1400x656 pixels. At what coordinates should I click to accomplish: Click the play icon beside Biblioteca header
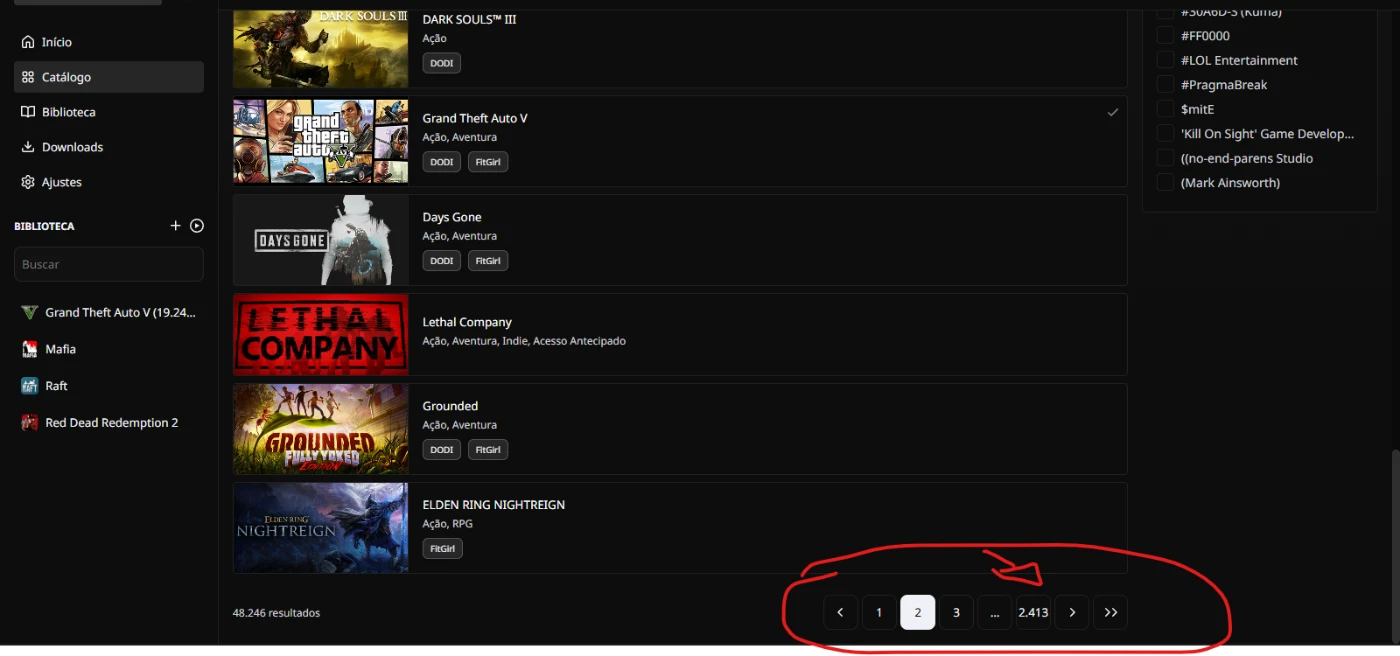pyautogui.click(x=197, y=226)
